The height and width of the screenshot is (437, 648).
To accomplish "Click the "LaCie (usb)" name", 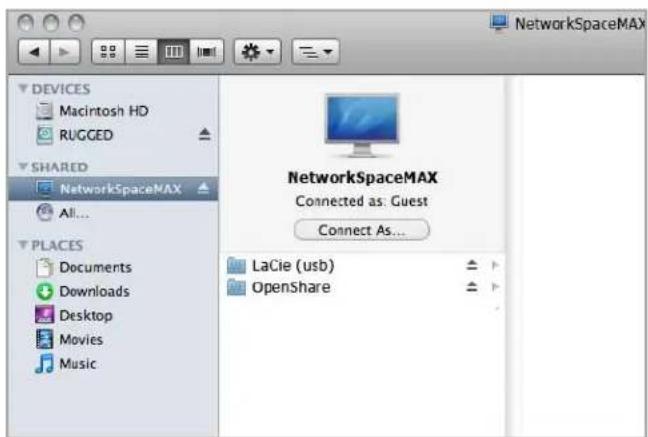I will coord(293,265).
